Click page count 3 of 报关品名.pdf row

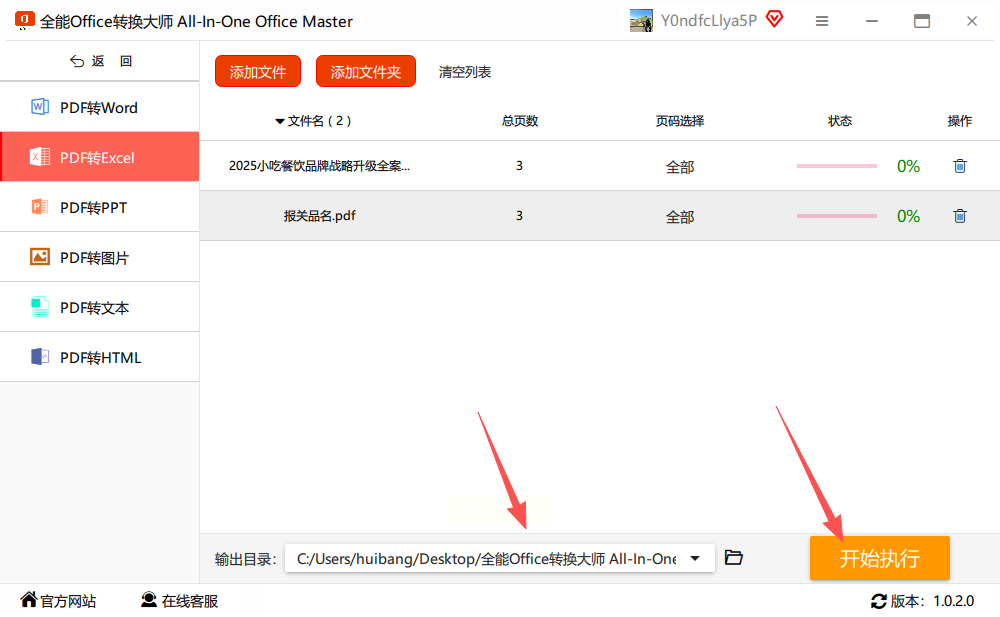click(519, 216)
